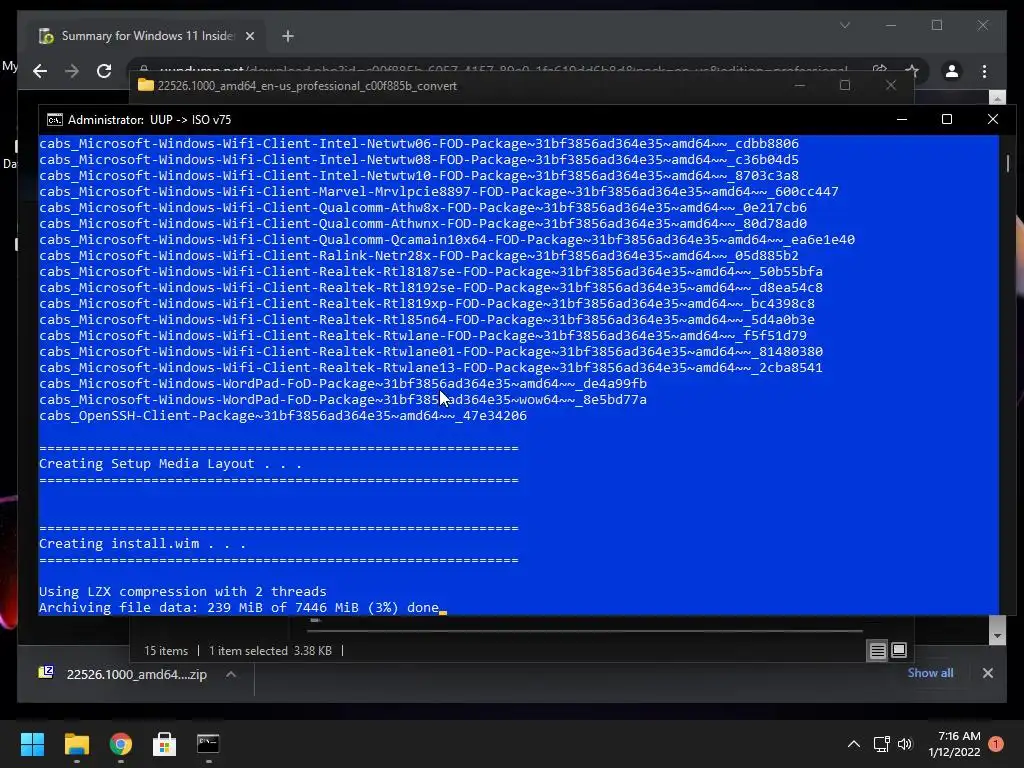
Task: Click Show all downloads link
Action: coord(930,673)
